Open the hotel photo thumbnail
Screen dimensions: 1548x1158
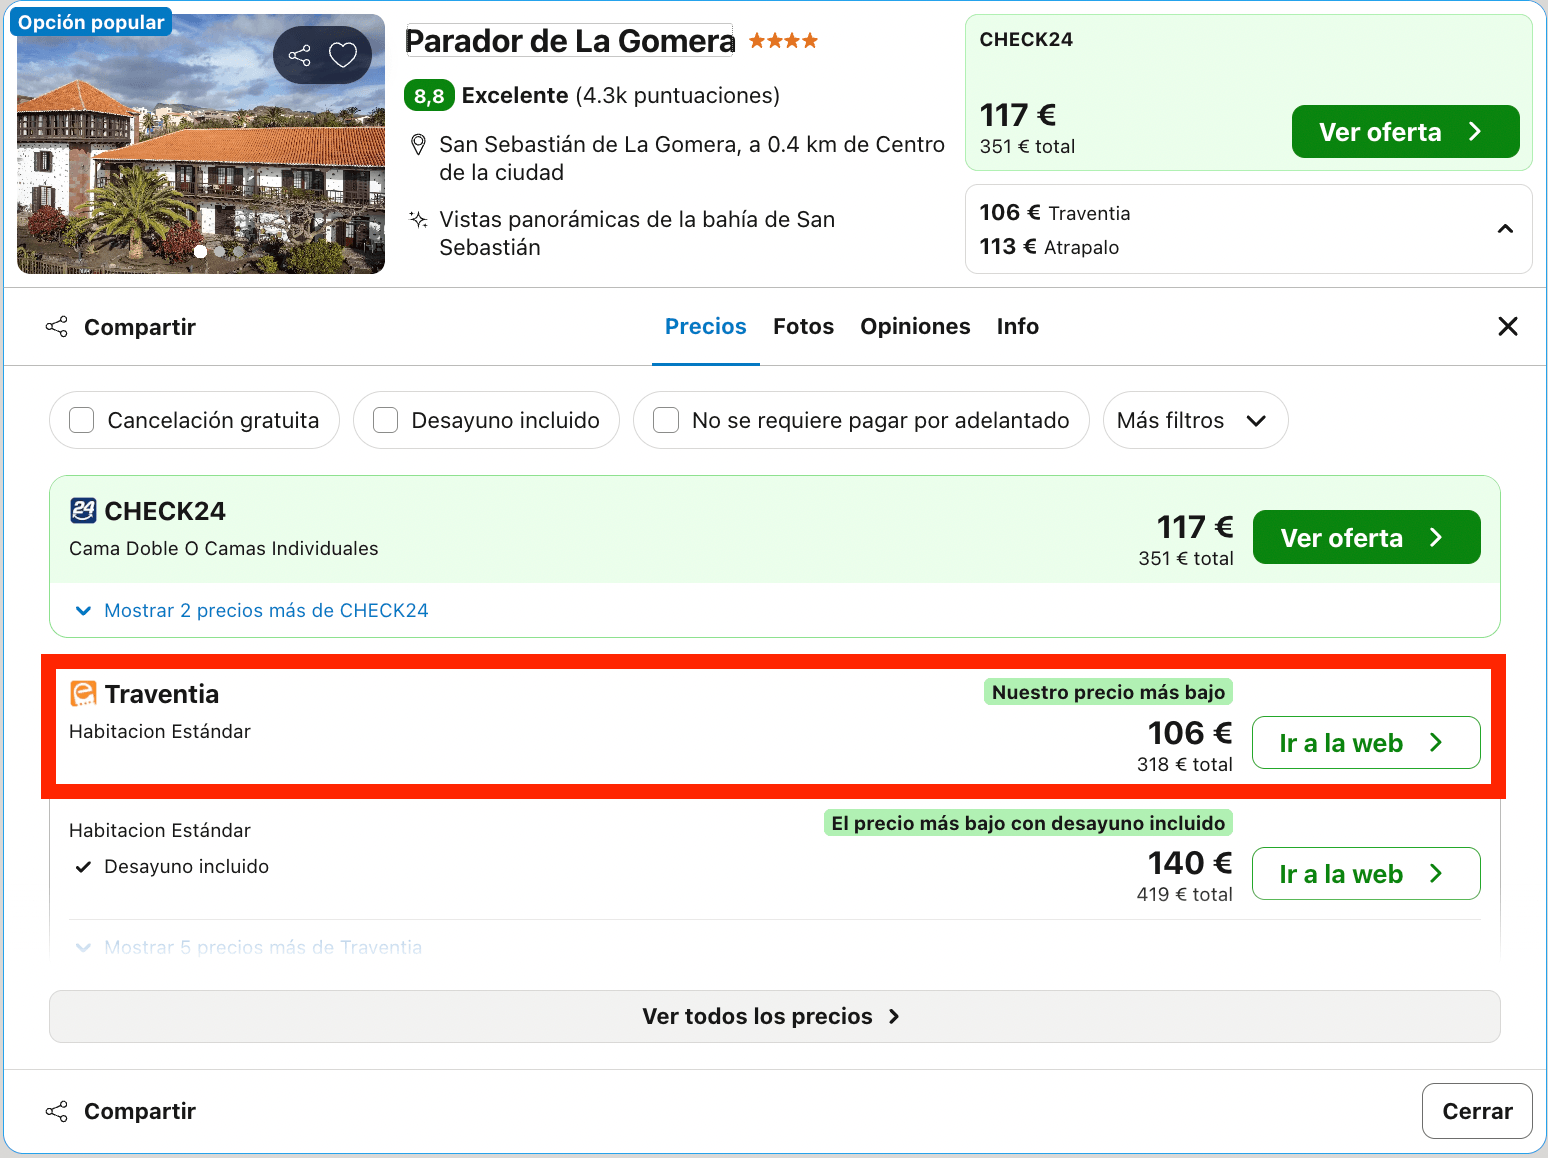pyautogui.click(x=201, y=144)
